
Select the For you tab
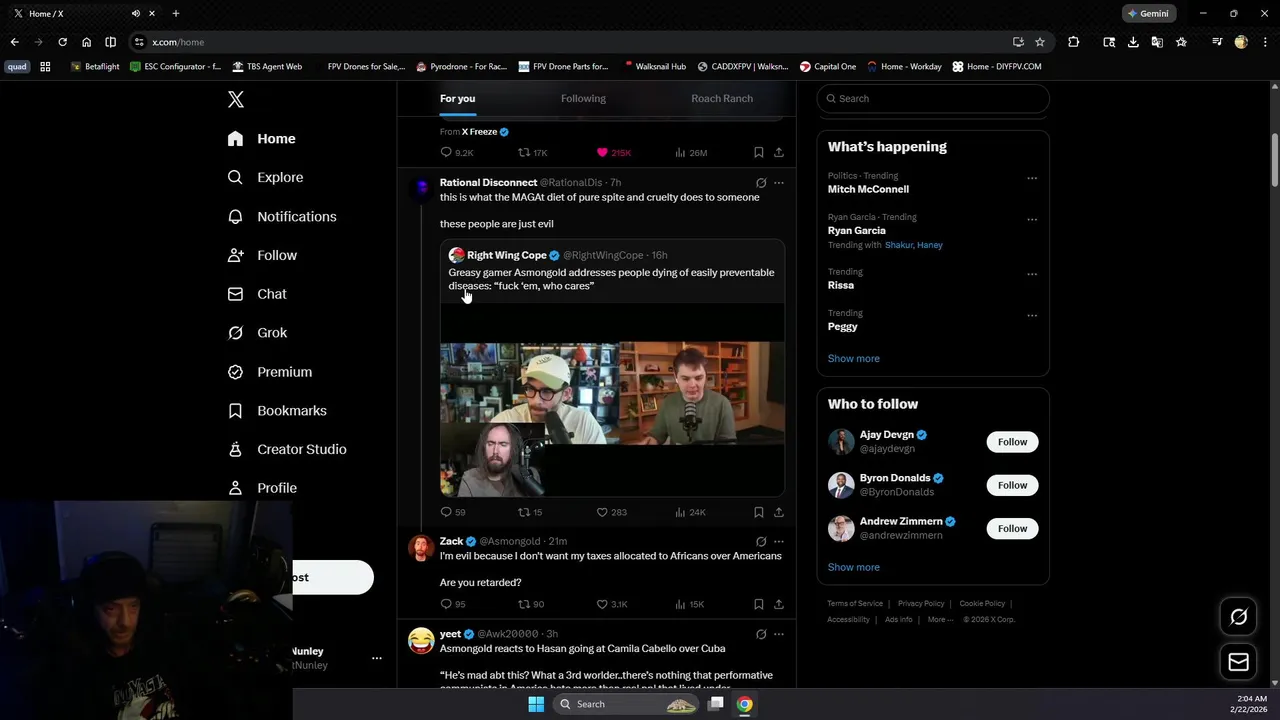(x=457, y=98)
